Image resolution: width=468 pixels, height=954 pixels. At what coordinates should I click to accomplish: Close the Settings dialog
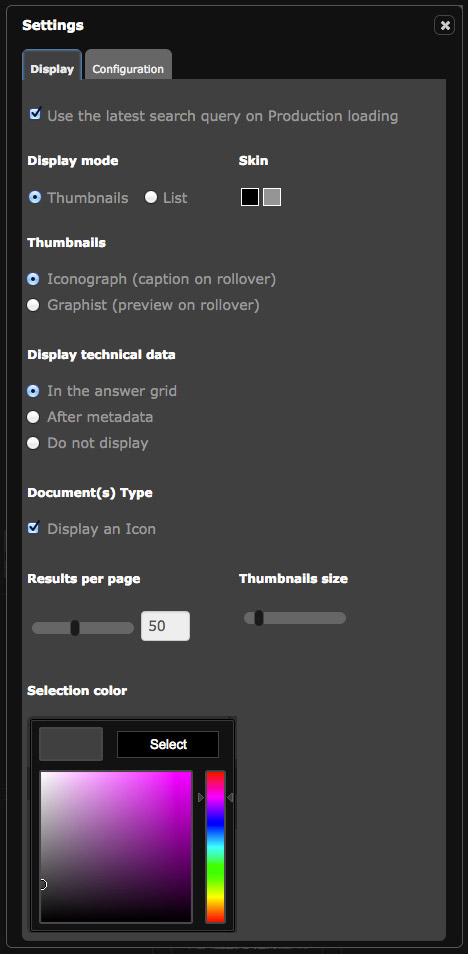[444, 25]
